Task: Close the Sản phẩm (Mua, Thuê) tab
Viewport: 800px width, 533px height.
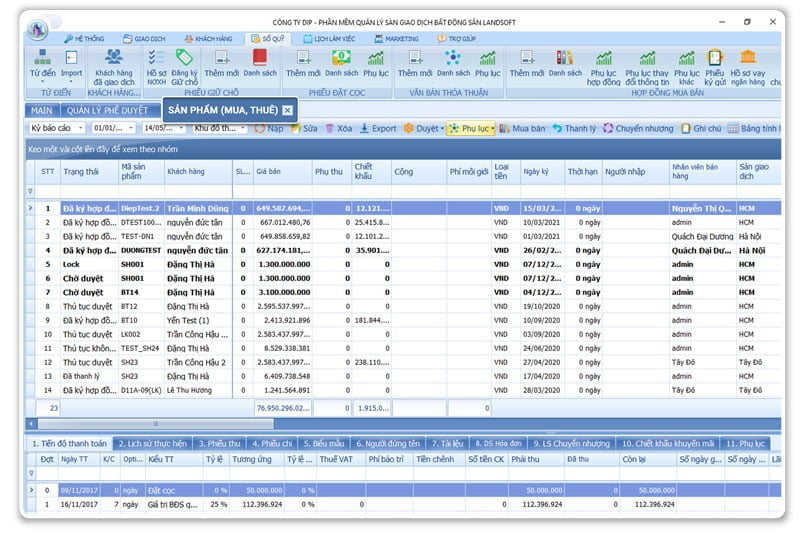Action: (x=287, y=110)
